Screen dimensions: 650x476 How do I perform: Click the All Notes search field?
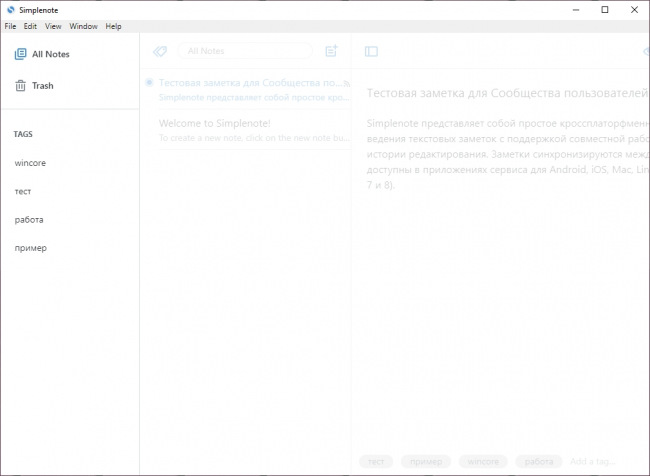tap(245, 51)
